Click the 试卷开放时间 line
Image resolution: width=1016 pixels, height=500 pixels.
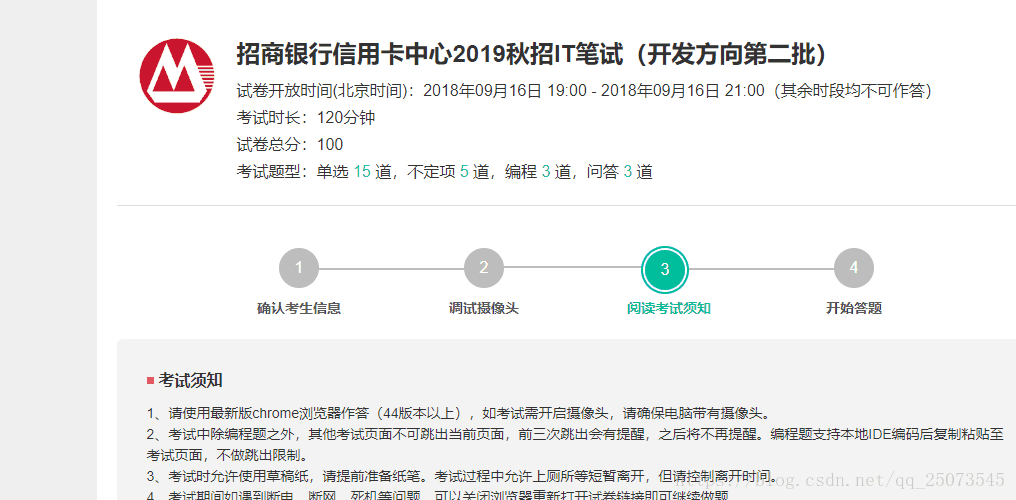(x=584, y=91)
